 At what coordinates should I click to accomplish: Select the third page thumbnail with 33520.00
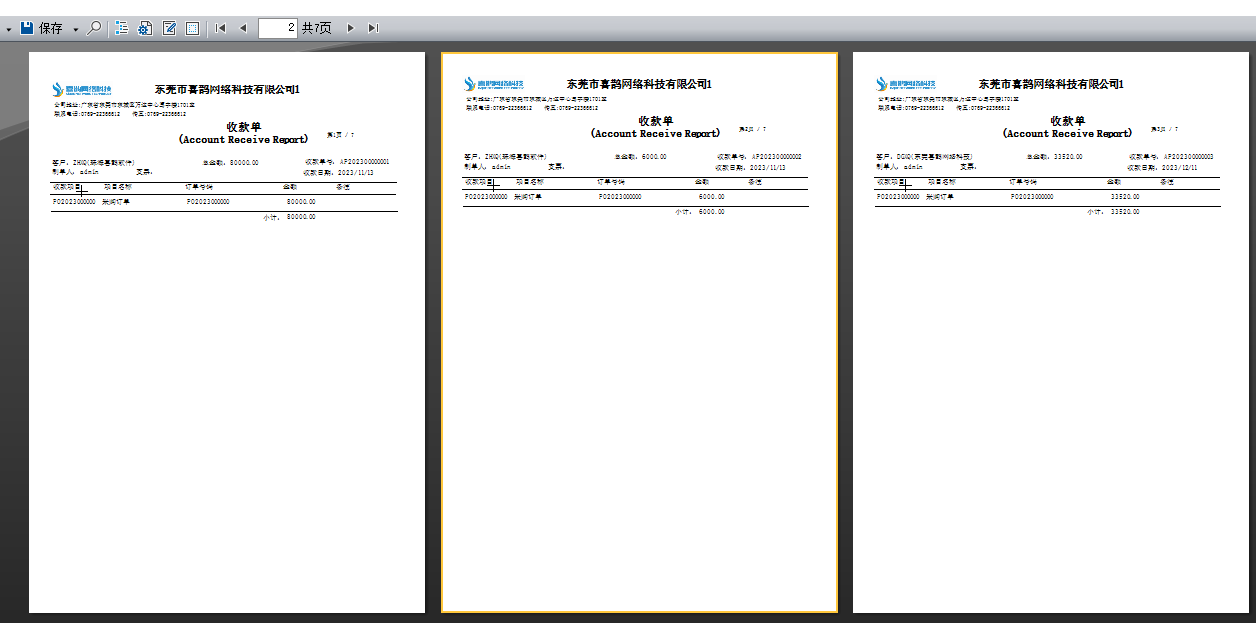click(x=1051, y=333)
